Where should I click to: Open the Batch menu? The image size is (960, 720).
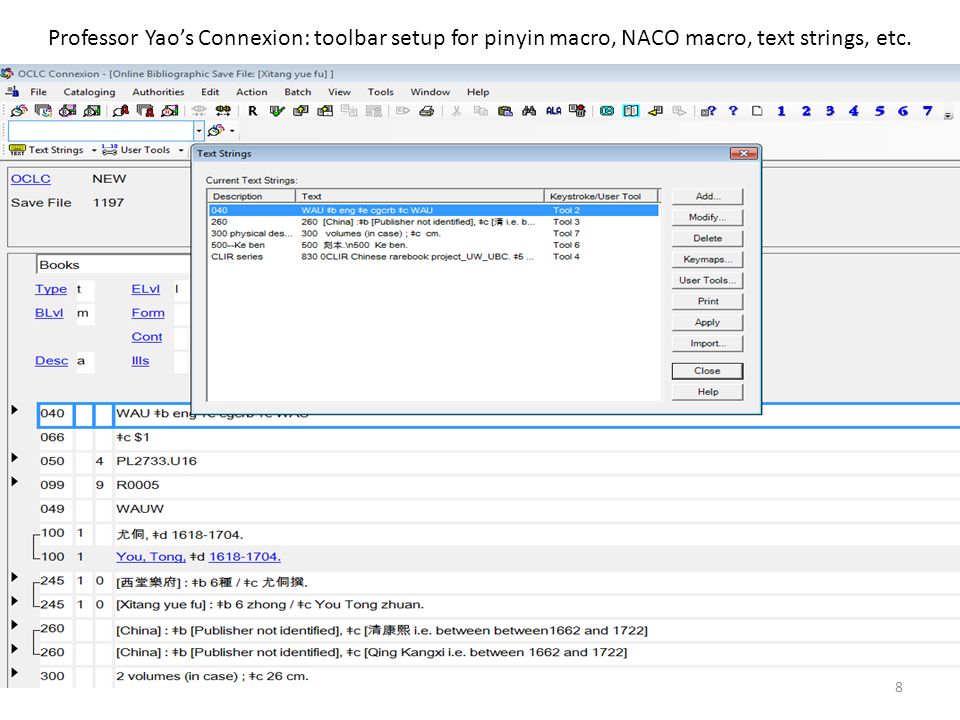(x=298, y=92)
